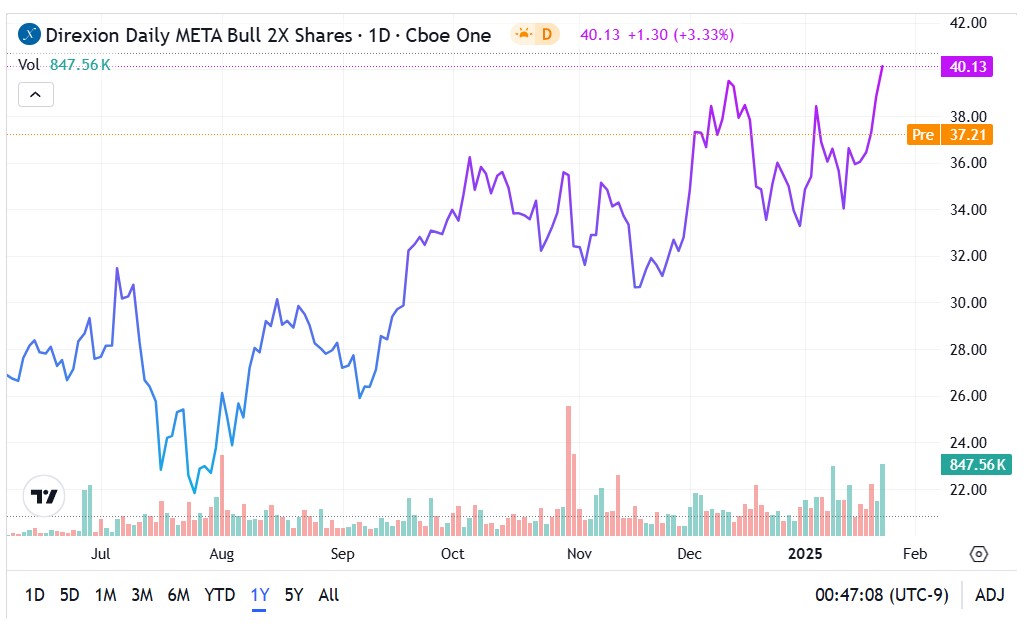1028x628 pixels.
Task: Switch to the 5Y range
Action: pos(293,595)
